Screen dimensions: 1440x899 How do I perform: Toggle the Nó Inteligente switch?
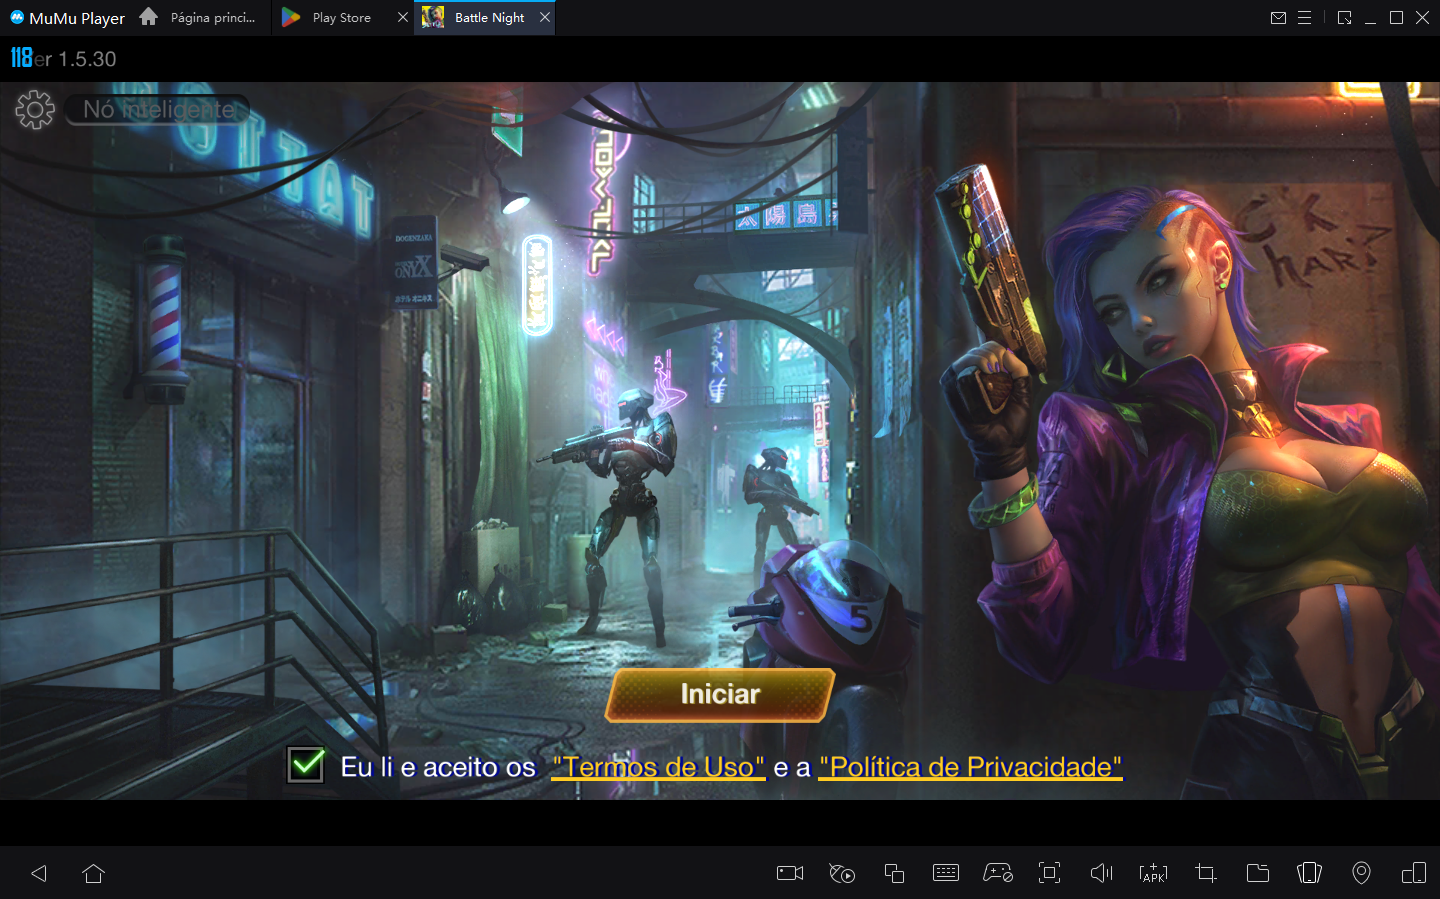click(x=156, y=110)
